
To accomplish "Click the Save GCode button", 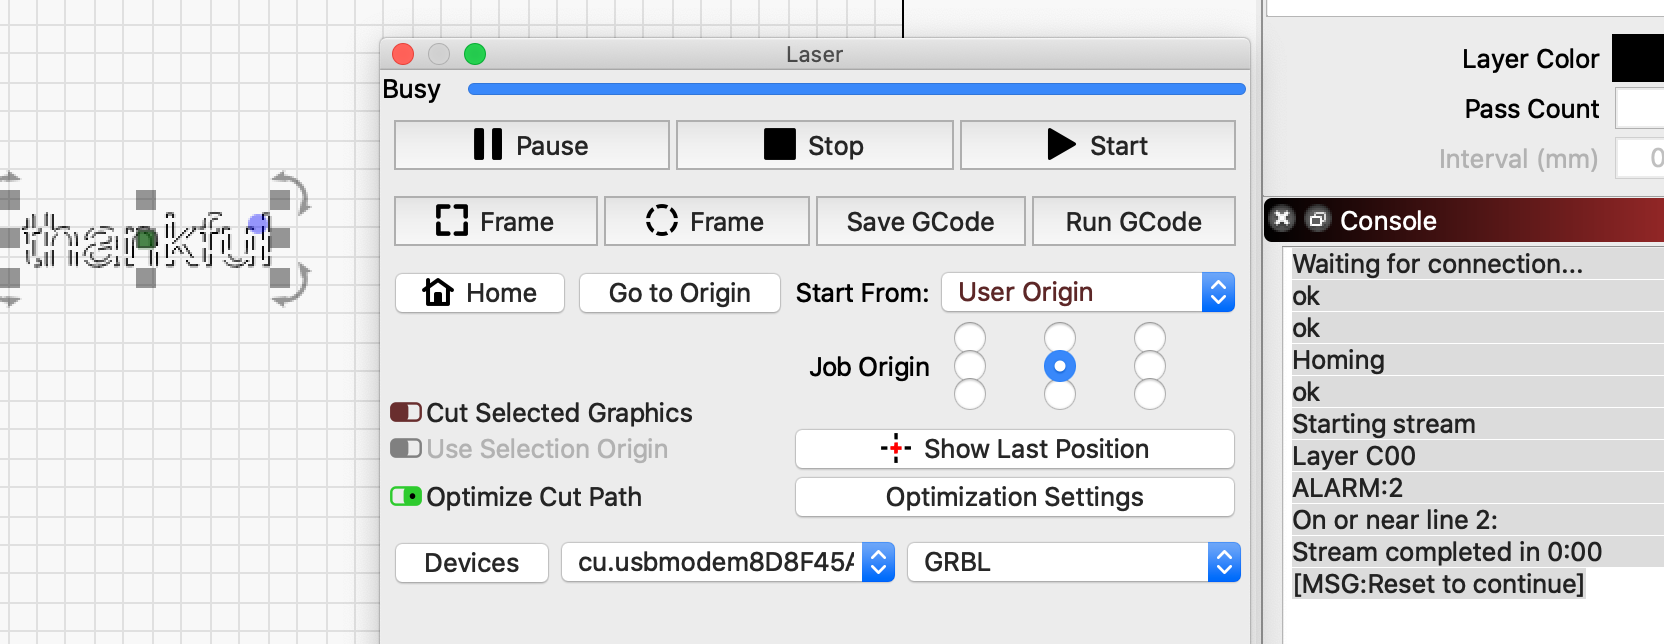I will click(920, 221).
